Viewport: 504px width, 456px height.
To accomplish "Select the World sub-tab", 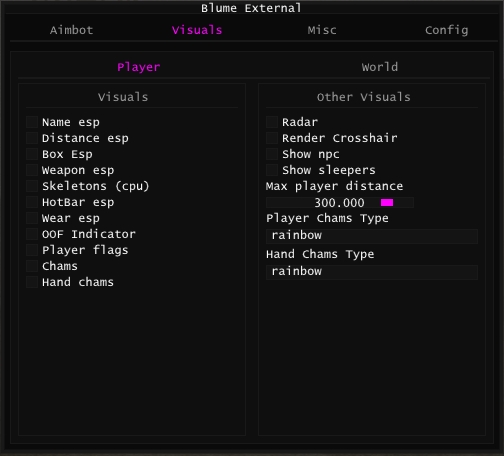I will click(x=380, y=67).
